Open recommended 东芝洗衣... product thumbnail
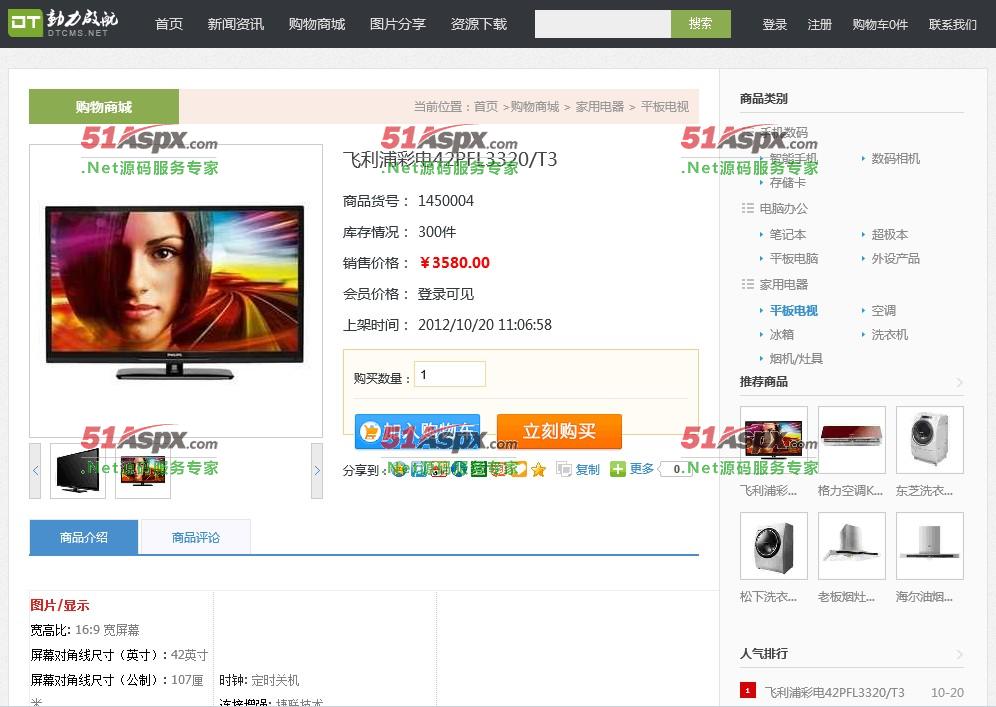The height and width of the screenshot is (707, 996). pos(930,440)
